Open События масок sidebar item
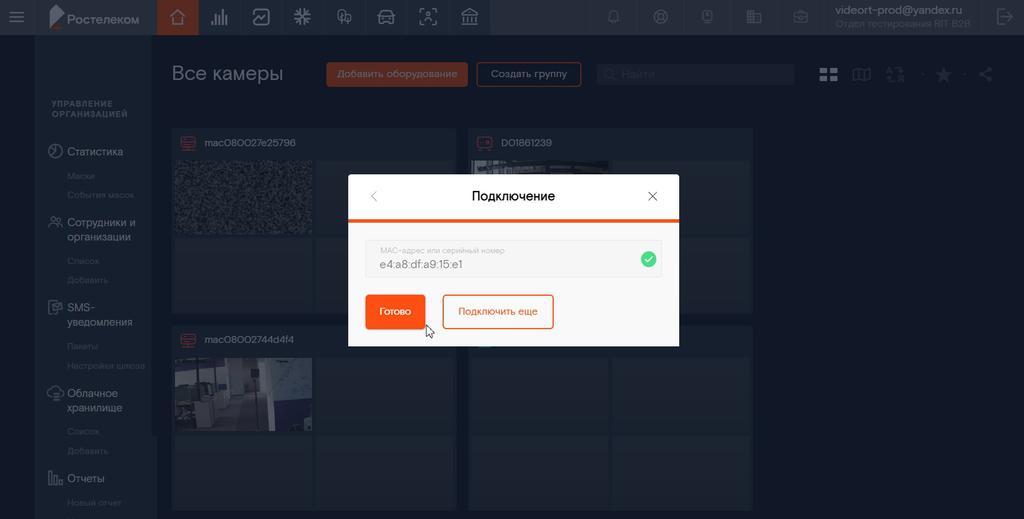This screenshot has width=1024, height=519. [101, 195]
